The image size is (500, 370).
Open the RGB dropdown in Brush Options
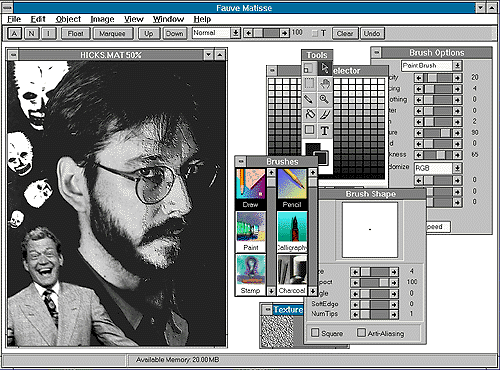pyautogui.click(x=457, y=168)
